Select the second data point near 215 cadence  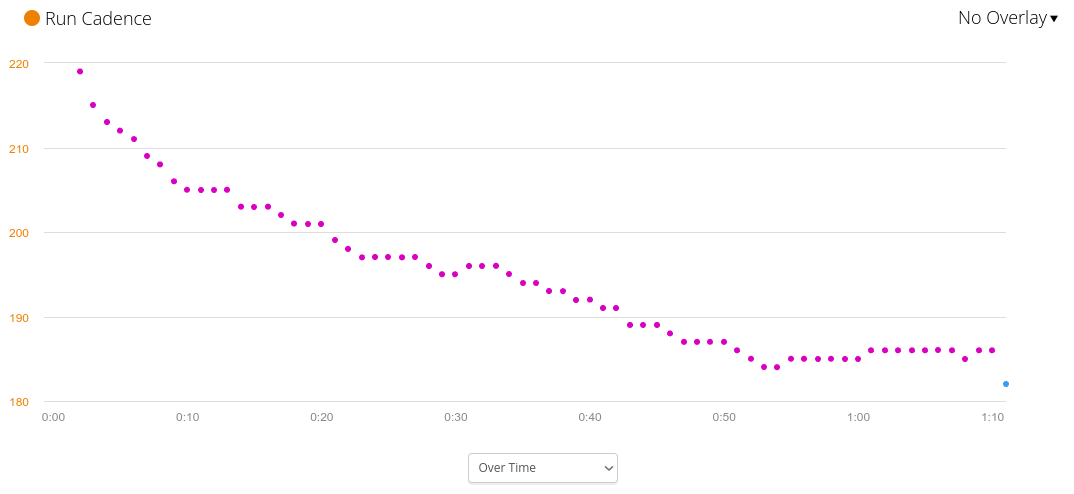tap(93, 105)
